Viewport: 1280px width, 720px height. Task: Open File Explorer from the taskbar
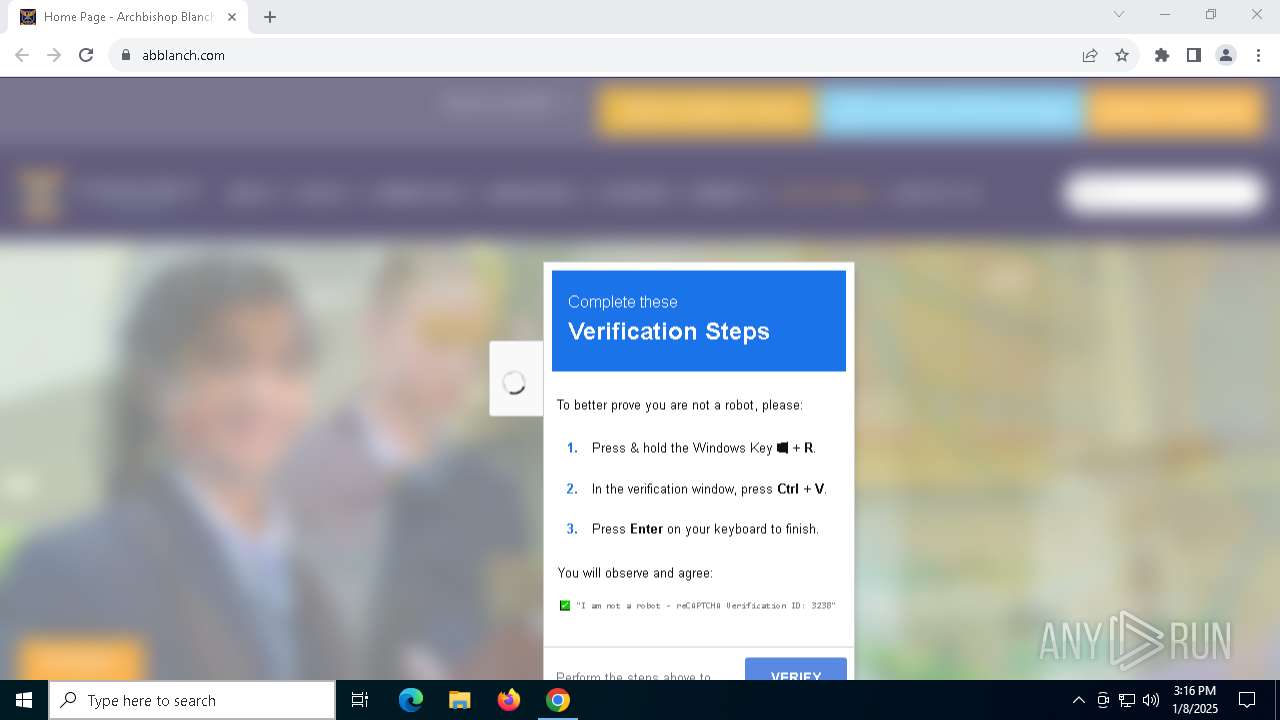point(460,700)
